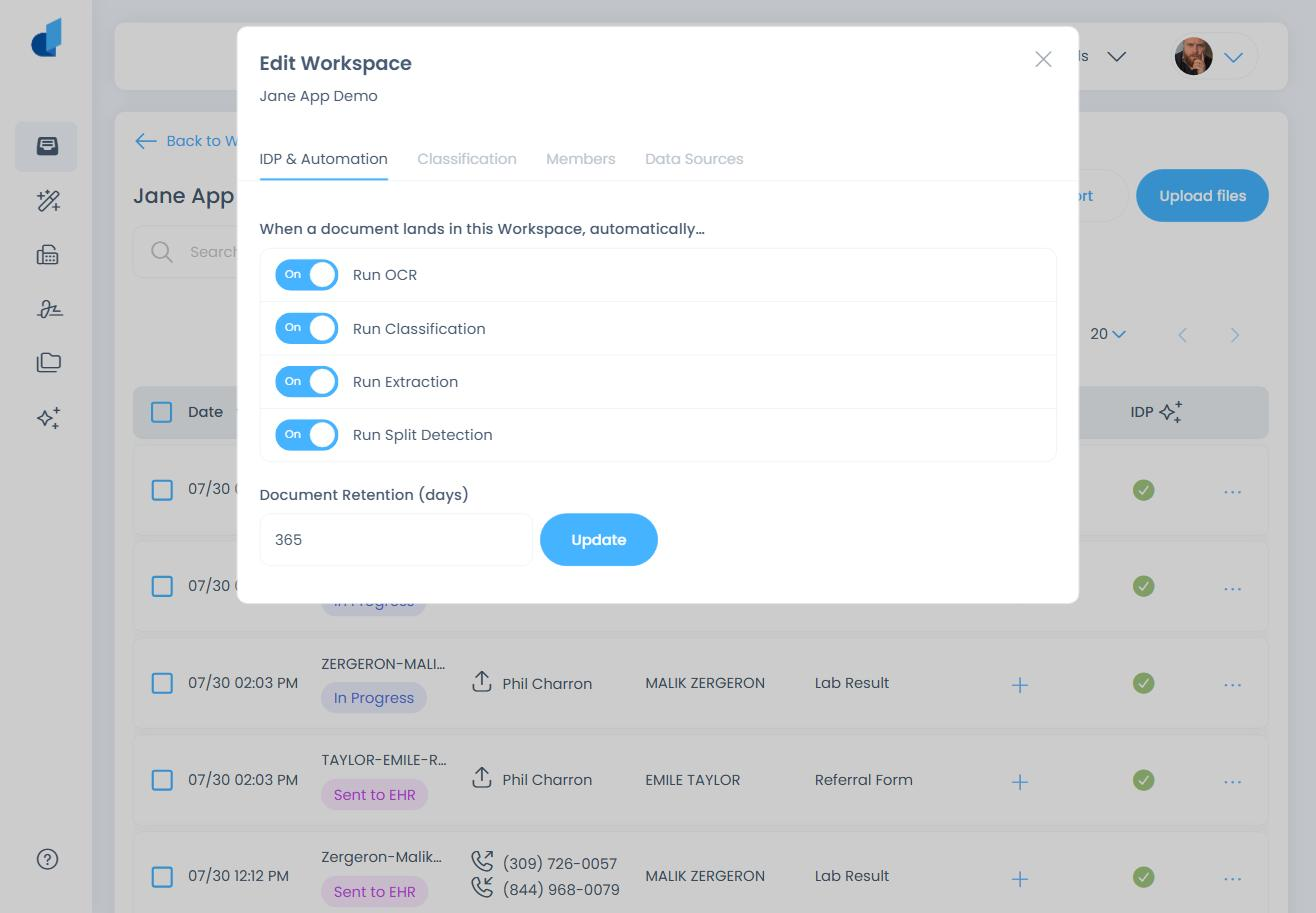Open more options for Referral Form row
The width and height of the screenshot is (1316, 913).
pyautogui.click(x=1232, y=782)
